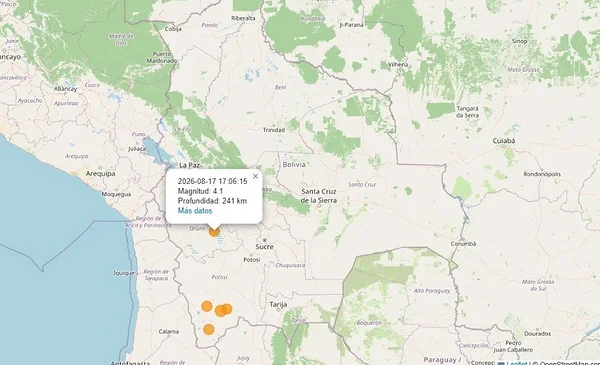600x365 pixels.
Task: Click the Juliaca city label
Action: 137,149
